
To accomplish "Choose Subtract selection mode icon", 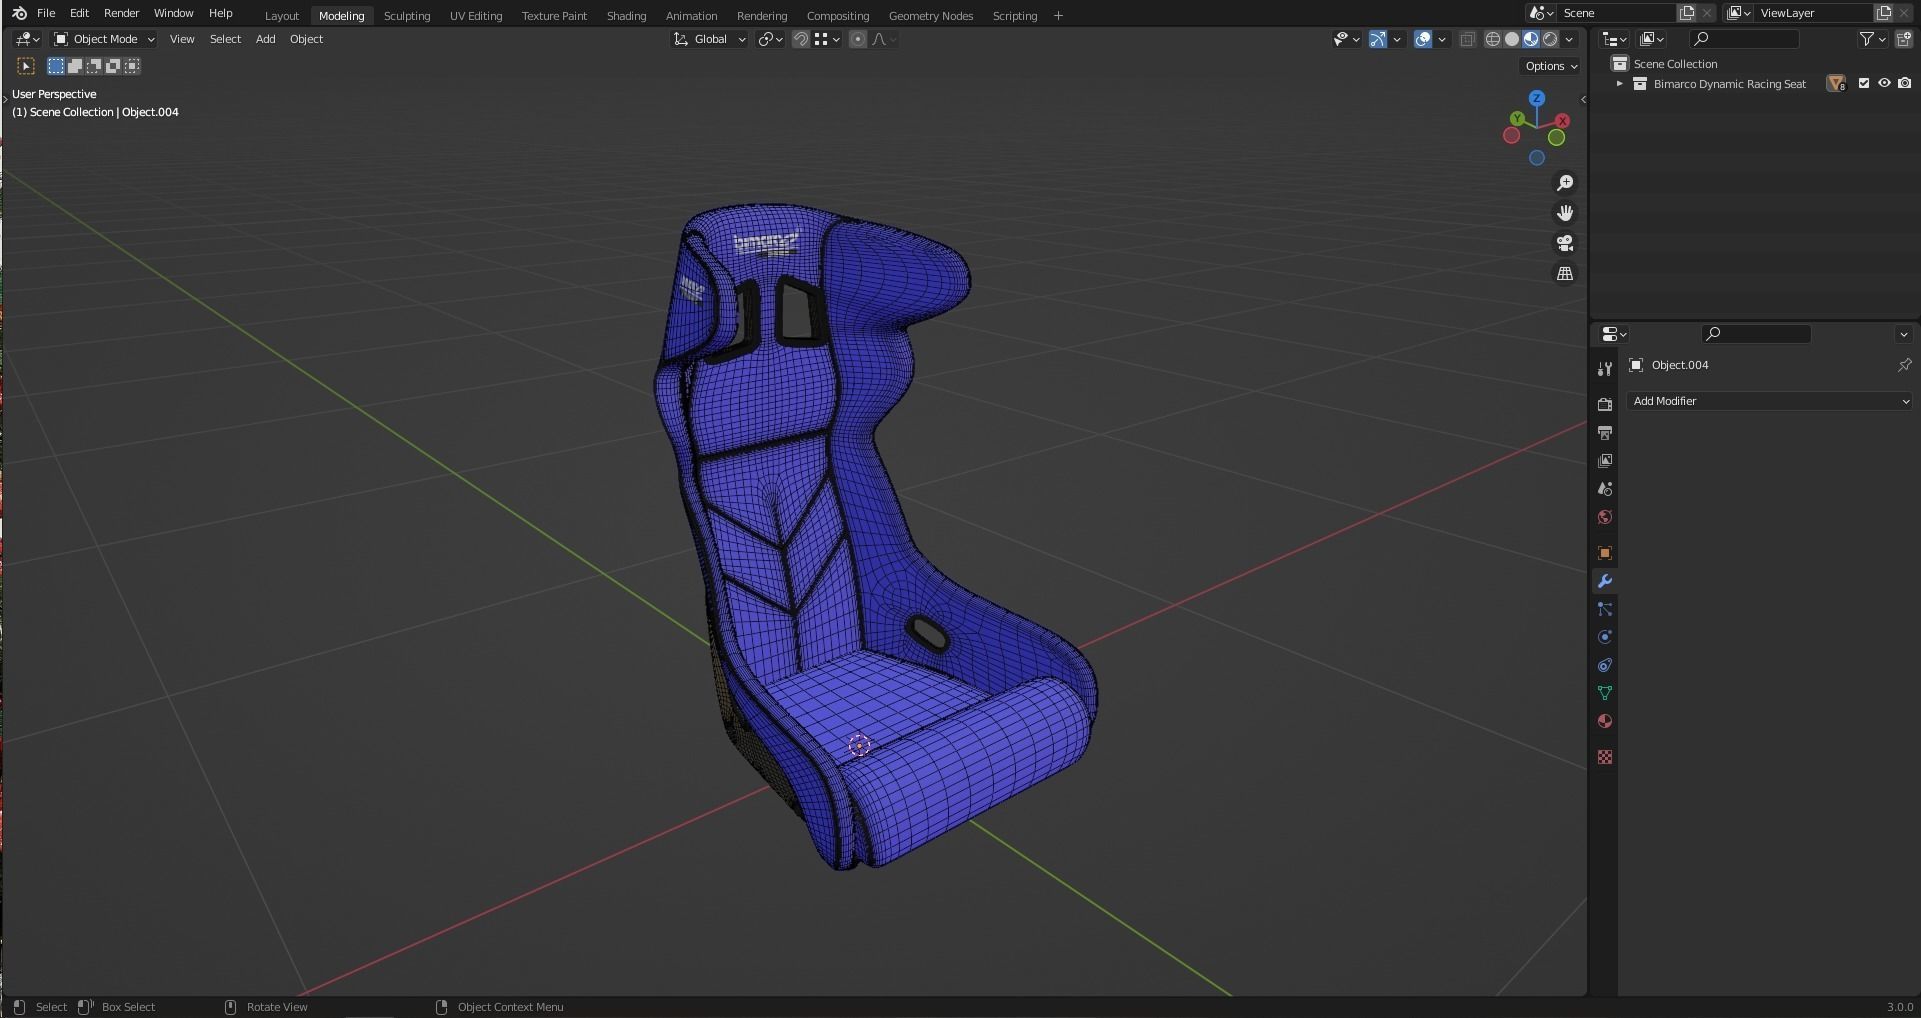I will [x=94, y=66].
